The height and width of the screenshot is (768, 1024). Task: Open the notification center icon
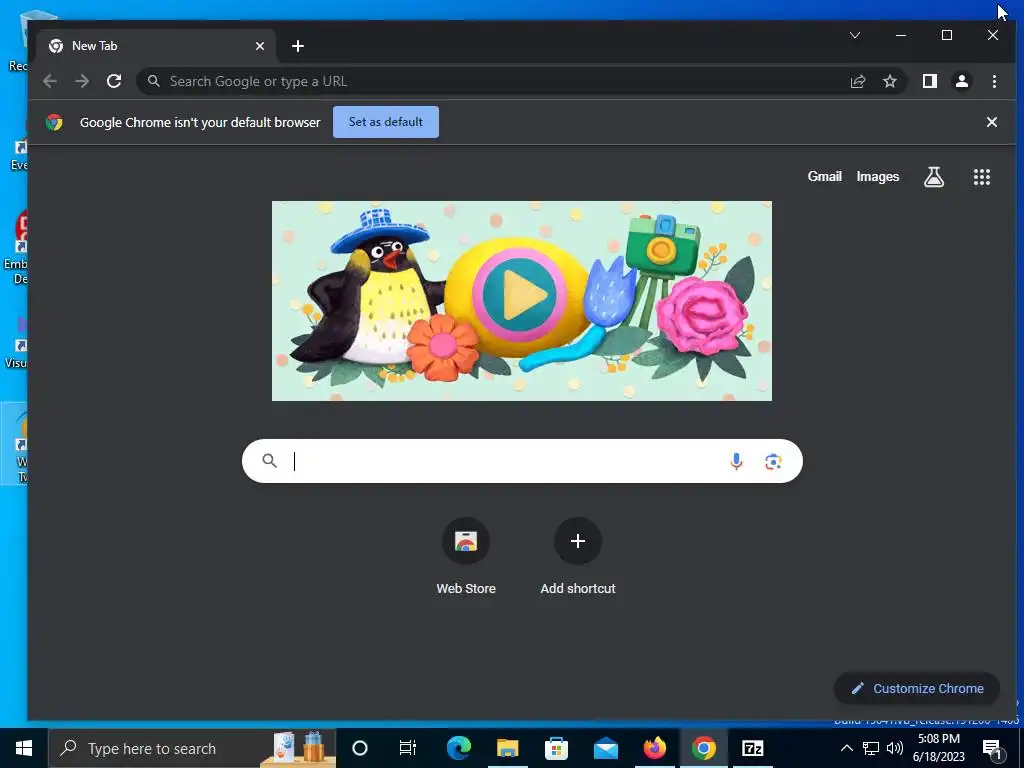[x=992, y=748]
